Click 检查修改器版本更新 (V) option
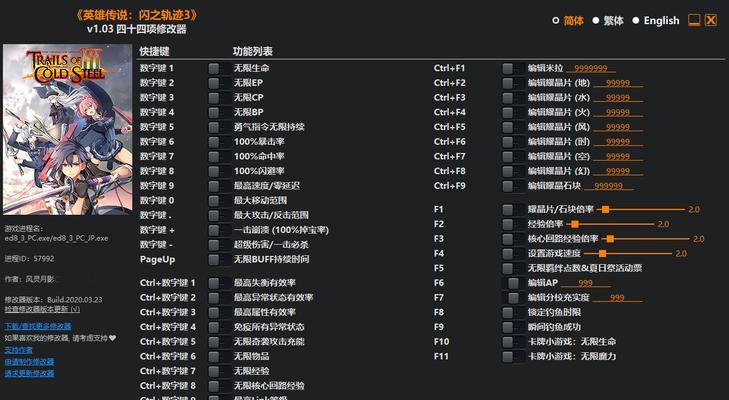Screen dimensions: 729x400 point(42,309)
